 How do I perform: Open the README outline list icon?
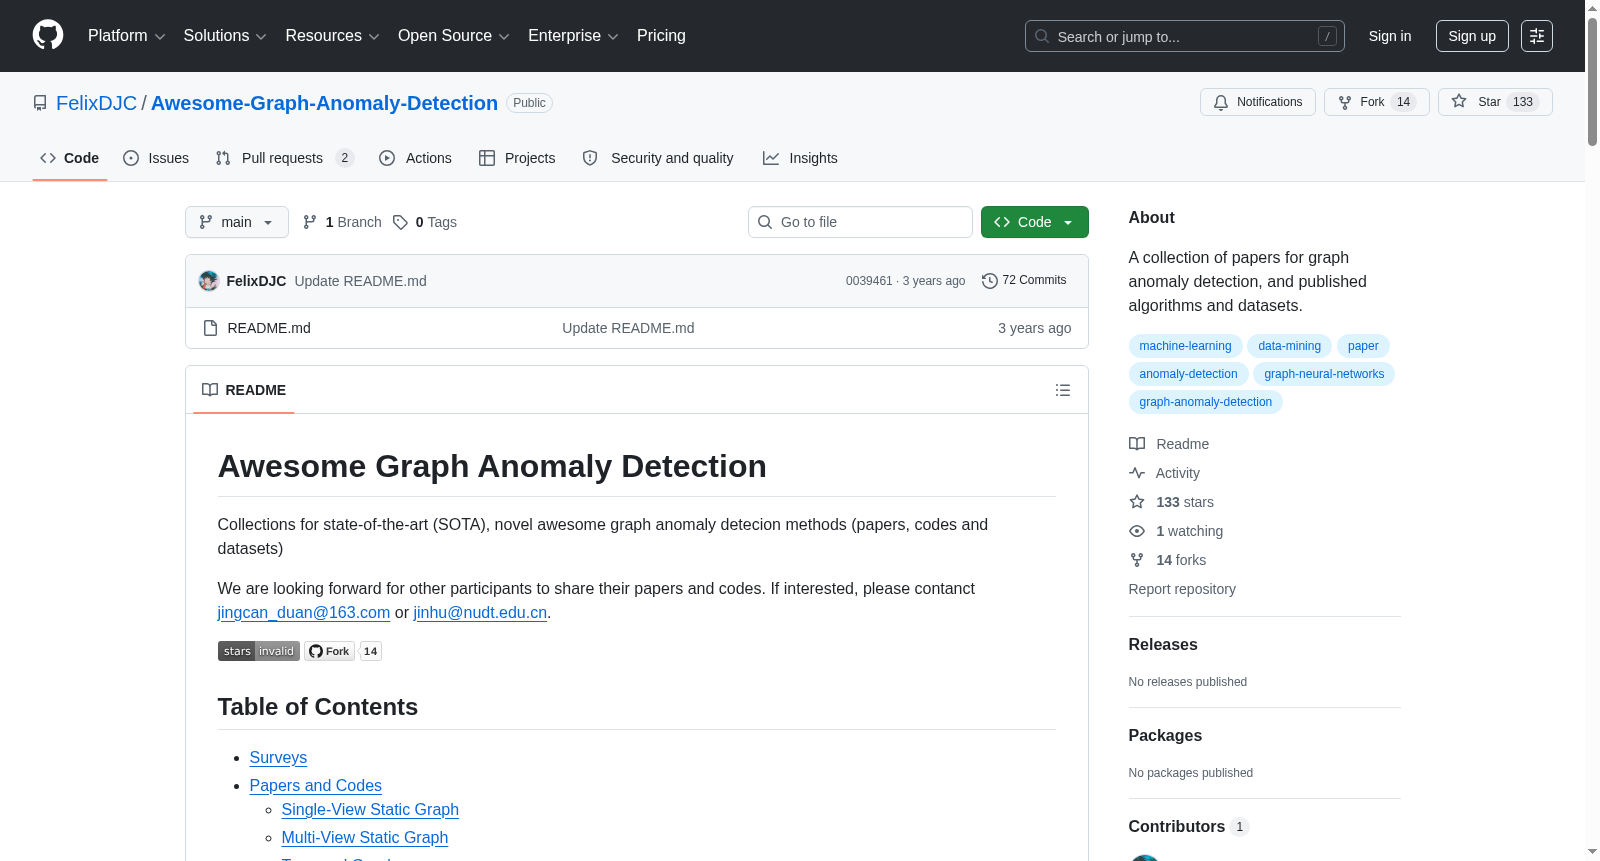coord(1063,390)
